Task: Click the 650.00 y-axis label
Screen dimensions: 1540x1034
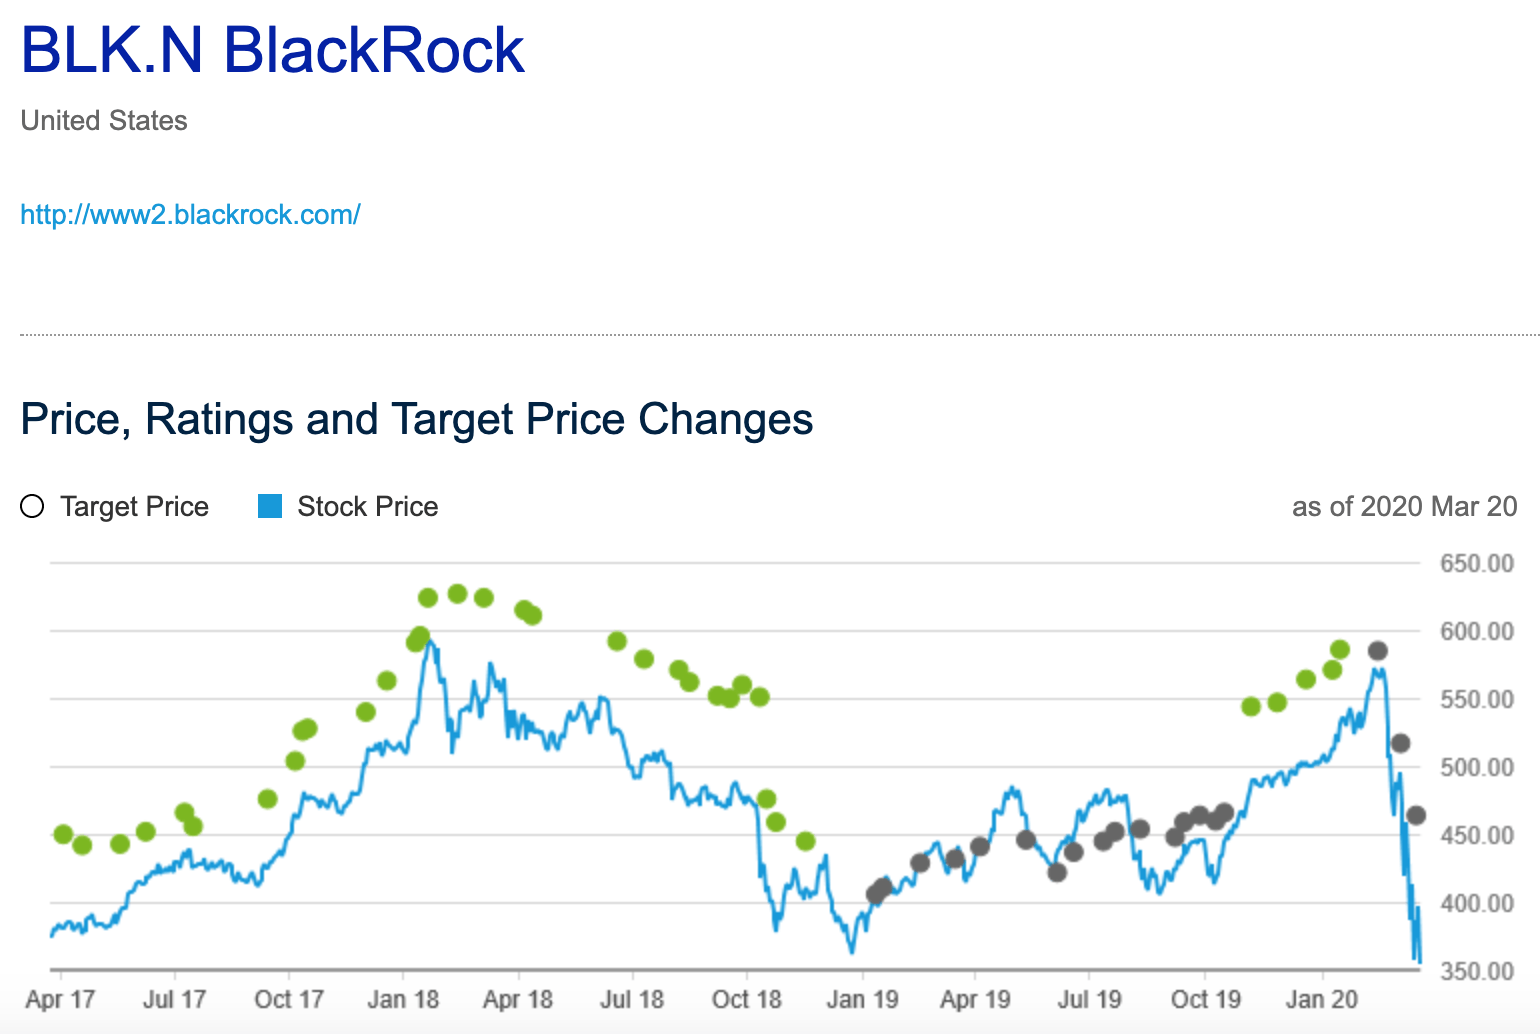Action: point(1476,564)
